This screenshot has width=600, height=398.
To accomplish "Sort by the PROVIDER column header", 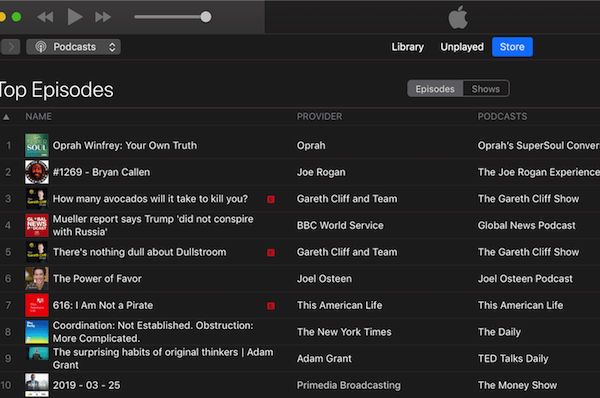I will (320, 117).
